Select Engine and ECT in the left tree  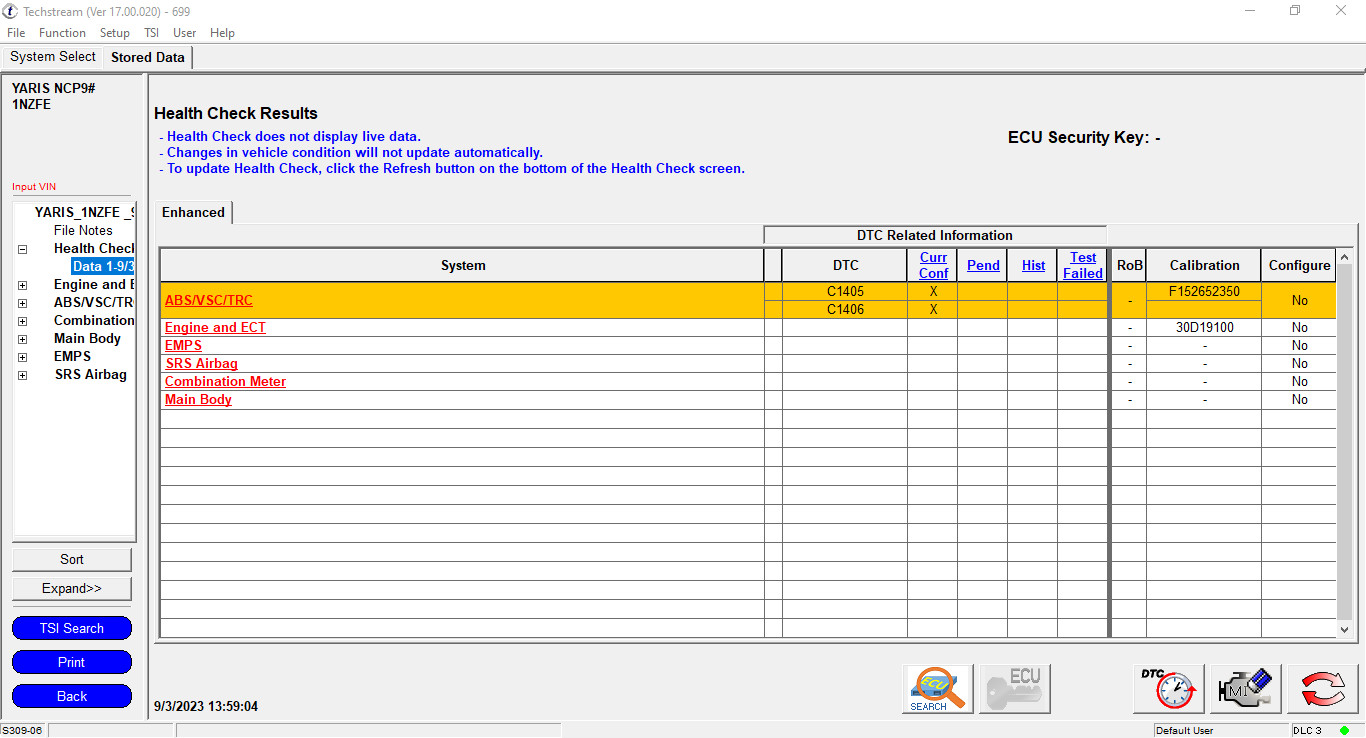pyautogui.click(x=94, y=284)
